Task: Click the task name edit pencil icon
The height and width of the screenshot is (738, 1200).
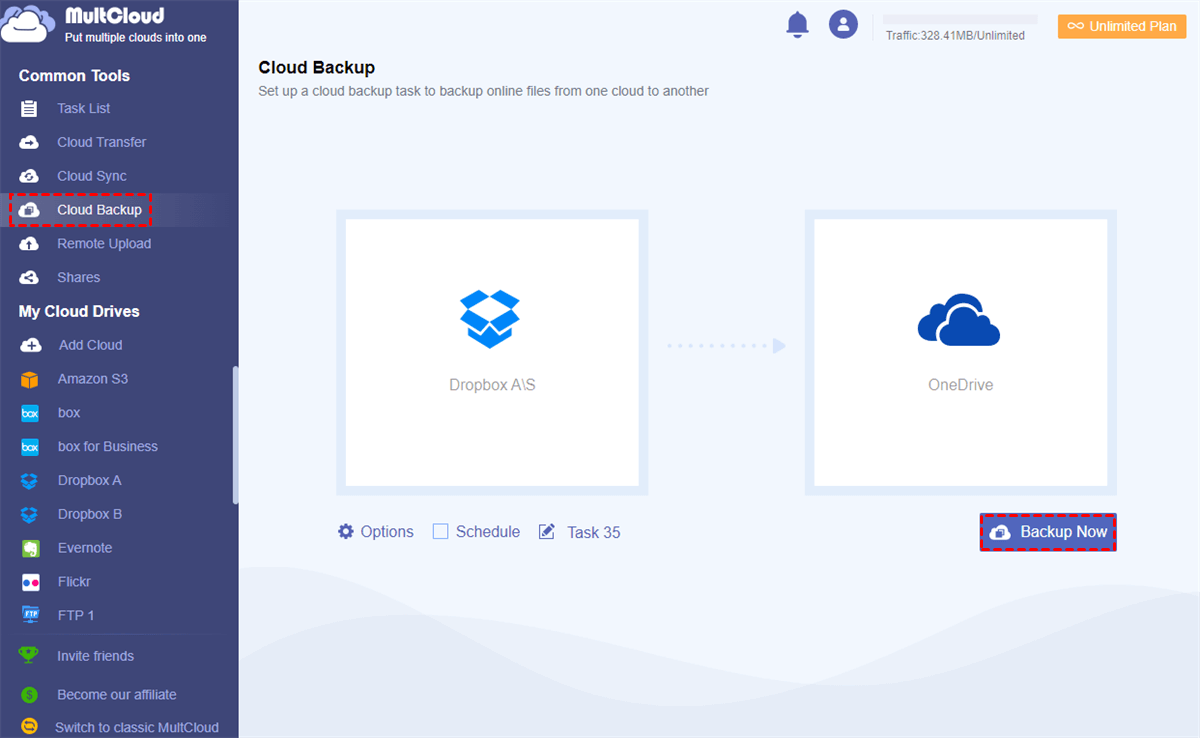Action: (x=547, y=532)
